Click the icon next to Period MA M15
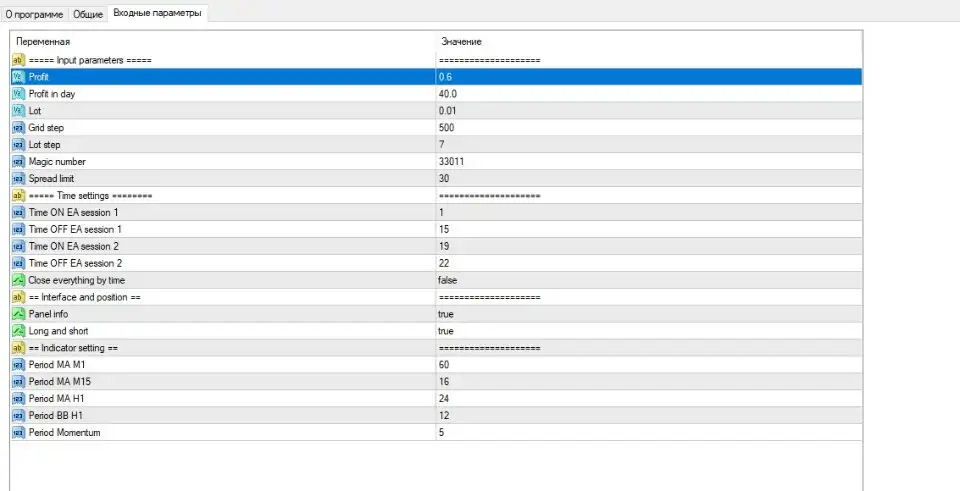This screenshot has height=491, width=960. click(18, 382)
